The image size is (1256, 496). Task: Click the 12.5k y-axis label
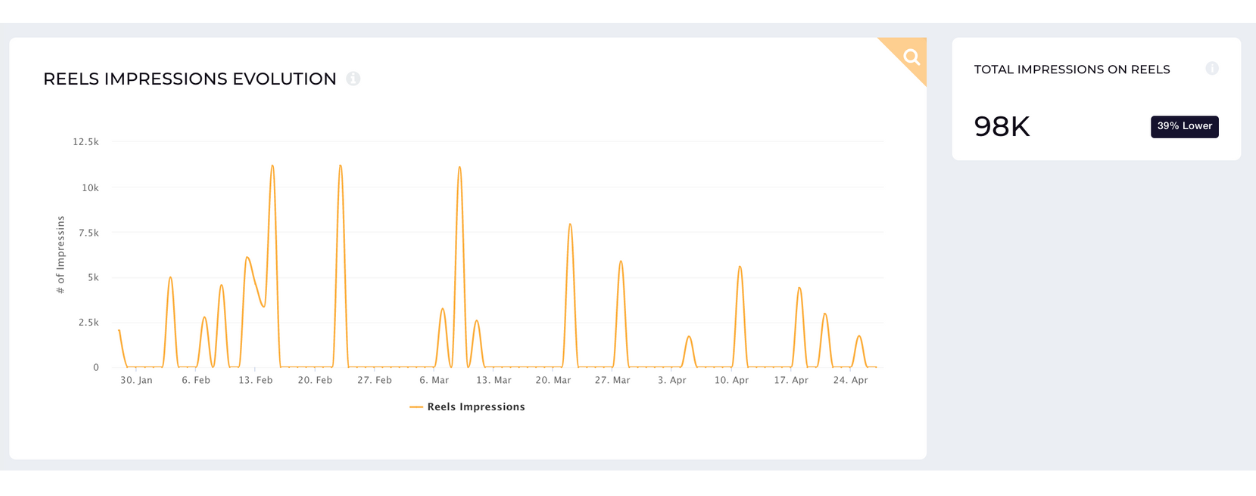[86, 142]
